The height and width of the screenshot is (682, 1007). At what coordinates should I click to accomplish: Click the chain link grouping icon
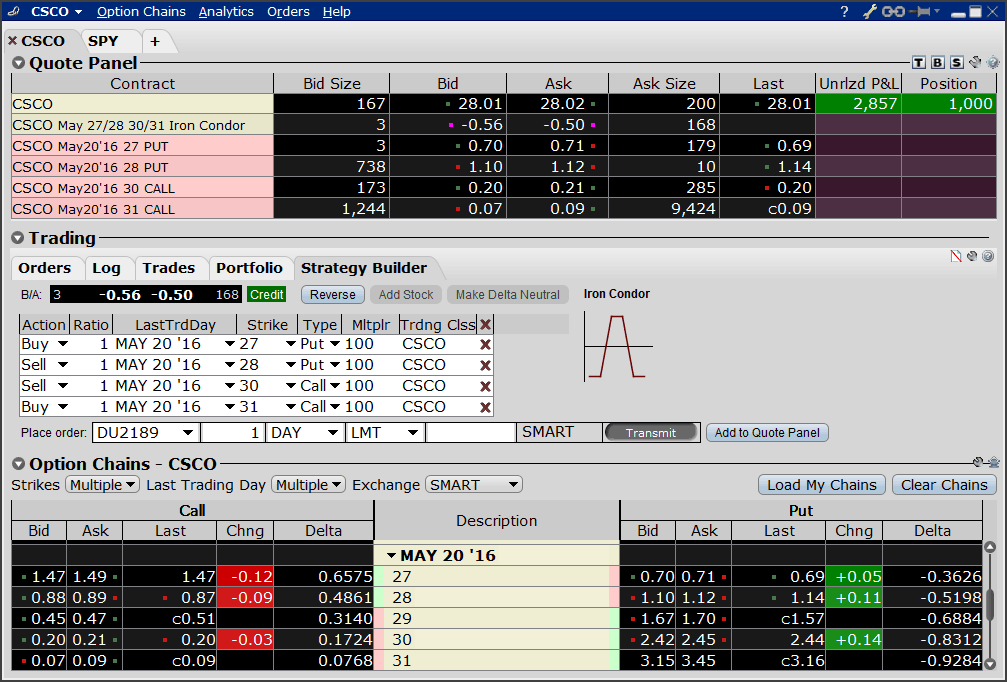tap(893, 12)
